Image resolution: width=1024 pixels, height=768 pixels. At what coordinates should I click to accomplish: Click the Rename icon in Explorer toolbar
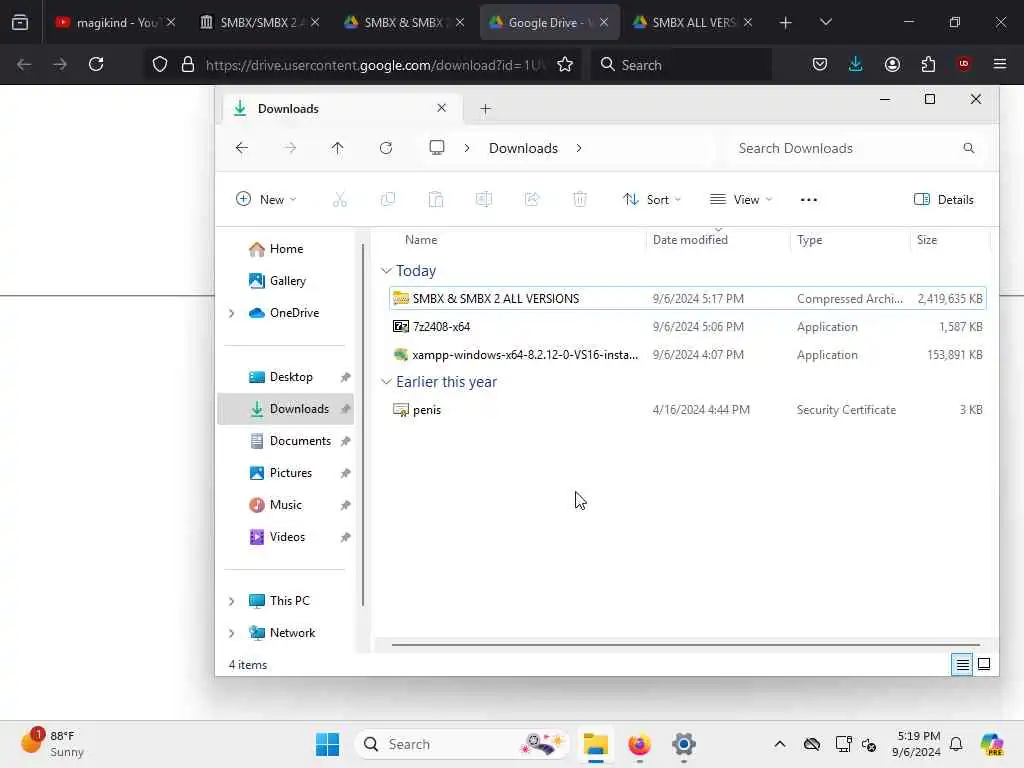click(484, 199)
